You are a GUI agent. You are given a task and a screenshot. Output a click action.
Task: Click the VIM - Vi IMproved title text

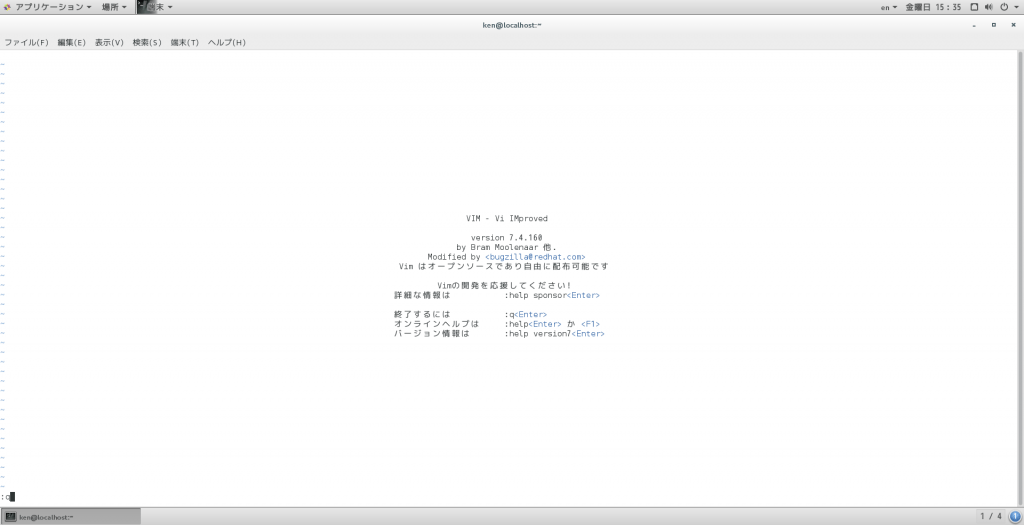click(507, 219)
